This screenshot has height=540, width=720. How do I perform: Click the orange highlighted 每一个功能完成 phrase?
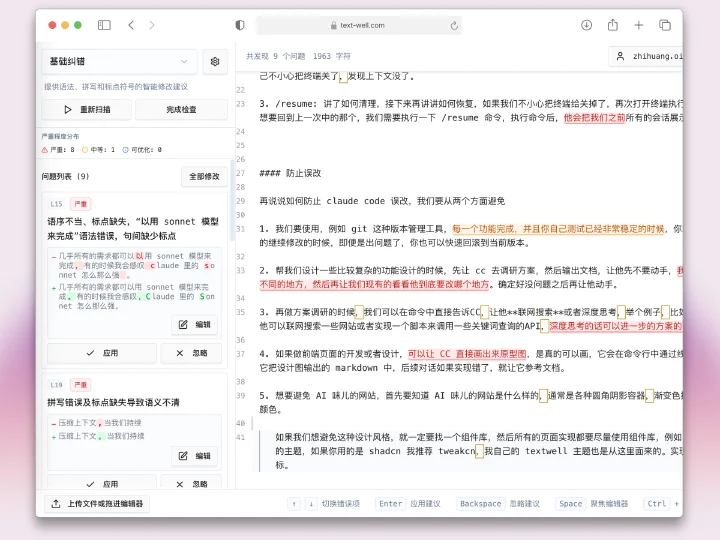pos(558,229)
